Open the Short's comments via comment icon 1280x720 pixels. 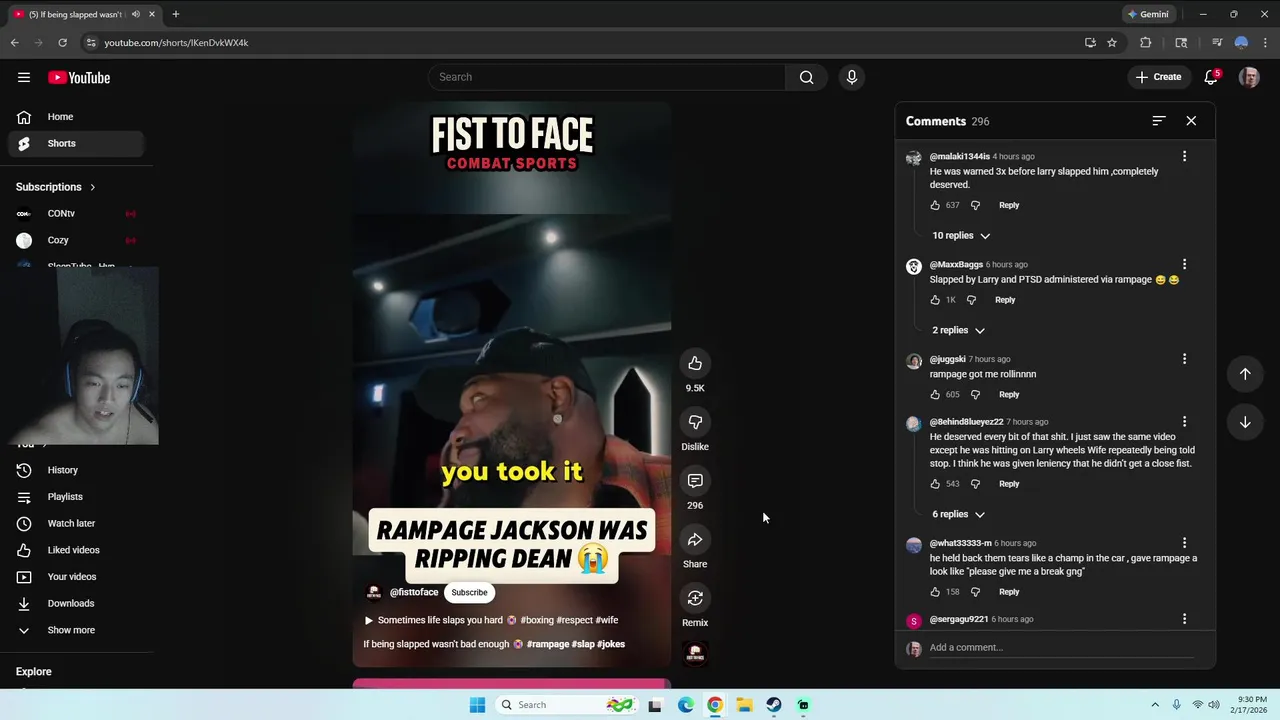pos(695,481)
